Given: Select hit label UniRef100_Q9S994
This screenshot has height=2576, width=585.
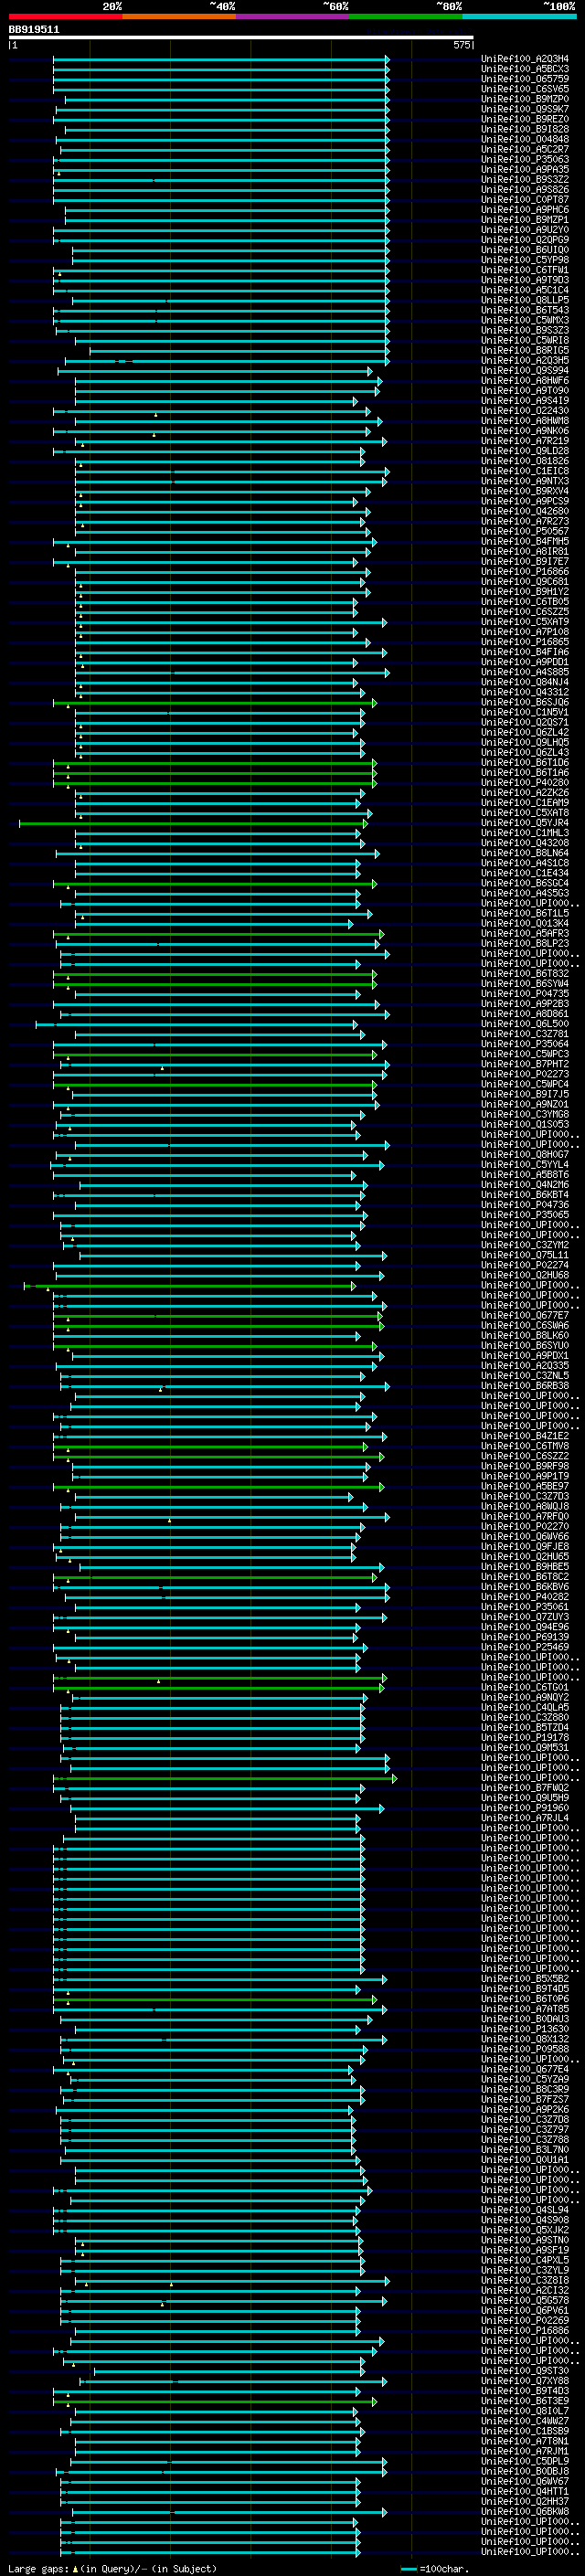Looking at the screenshot, I should [x=525, y=371].
